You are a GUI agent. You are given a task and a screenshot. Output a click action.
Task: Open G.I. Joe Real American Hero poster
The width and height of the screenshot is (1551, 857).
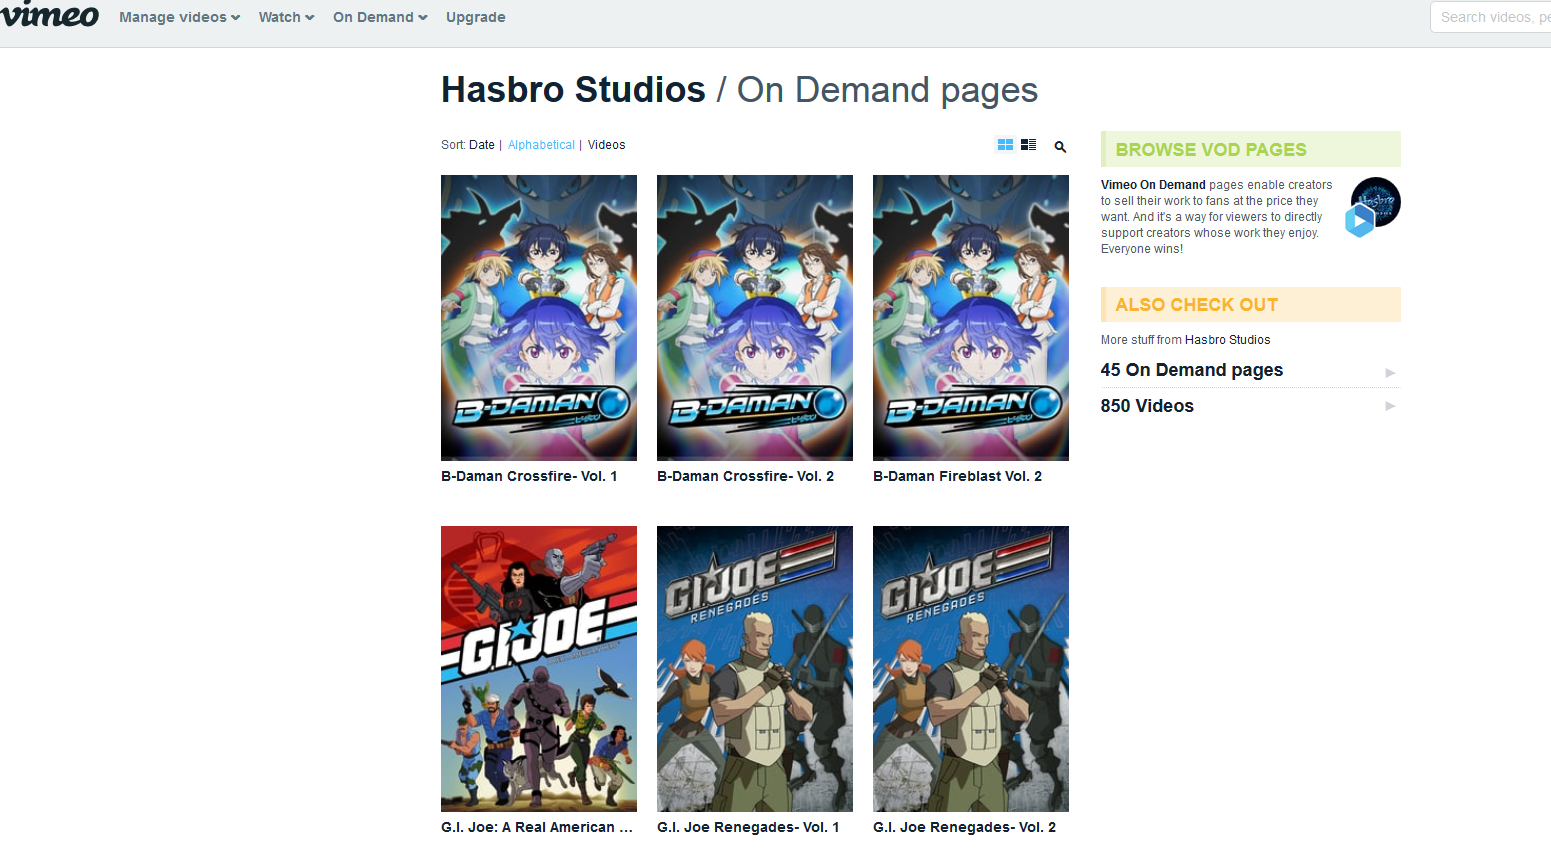click(x=539, y=669)
